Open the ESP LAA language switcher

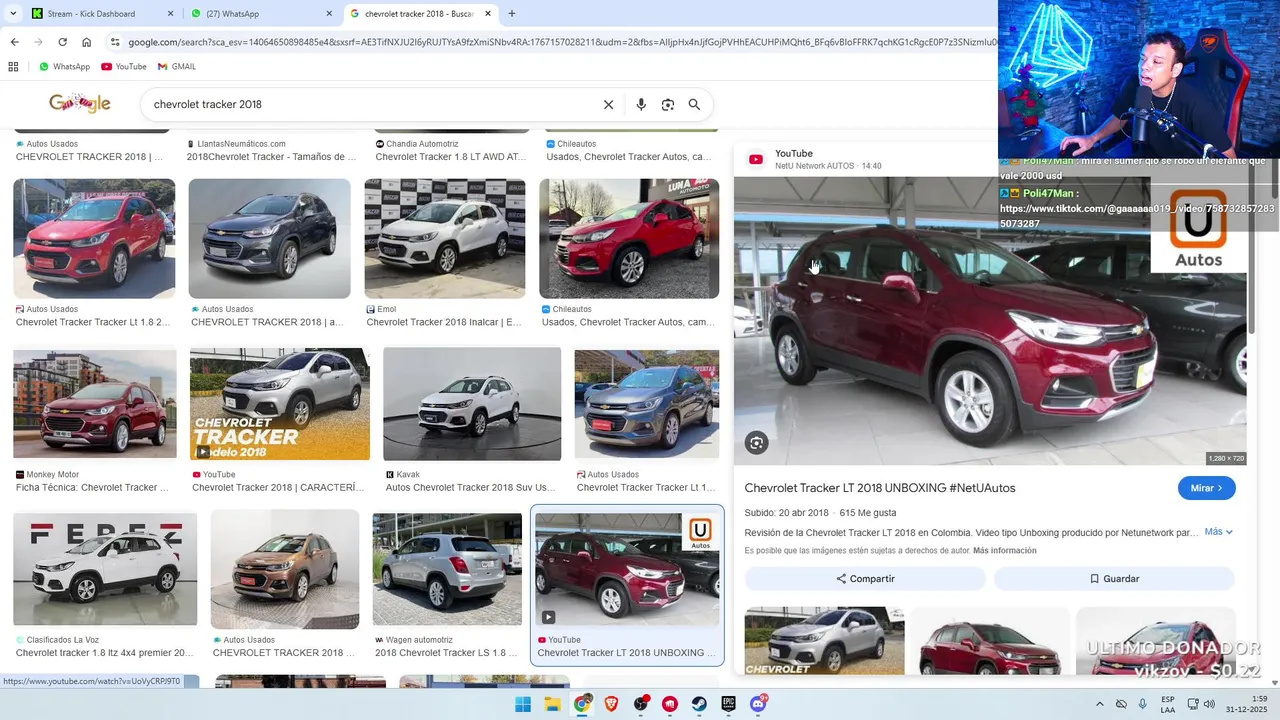(x=1168, y=704)
